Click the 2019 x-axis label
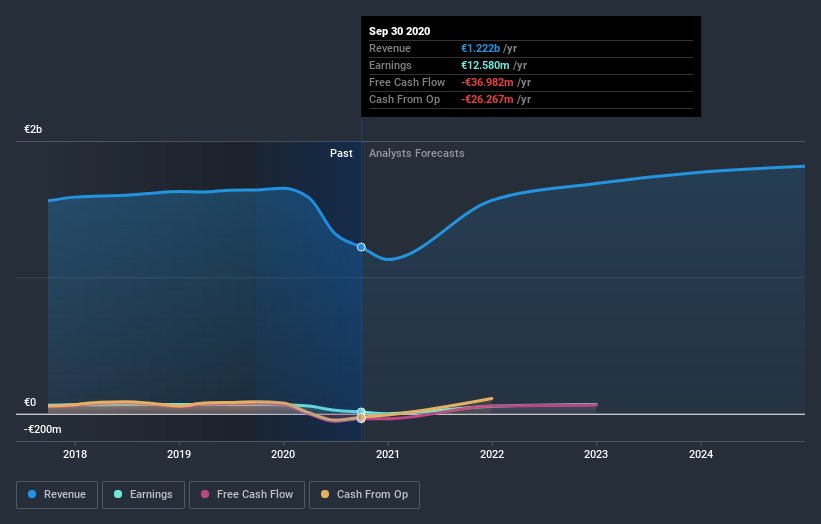The height and width of the screenshot is (524, 821). [x=179, y=454]
